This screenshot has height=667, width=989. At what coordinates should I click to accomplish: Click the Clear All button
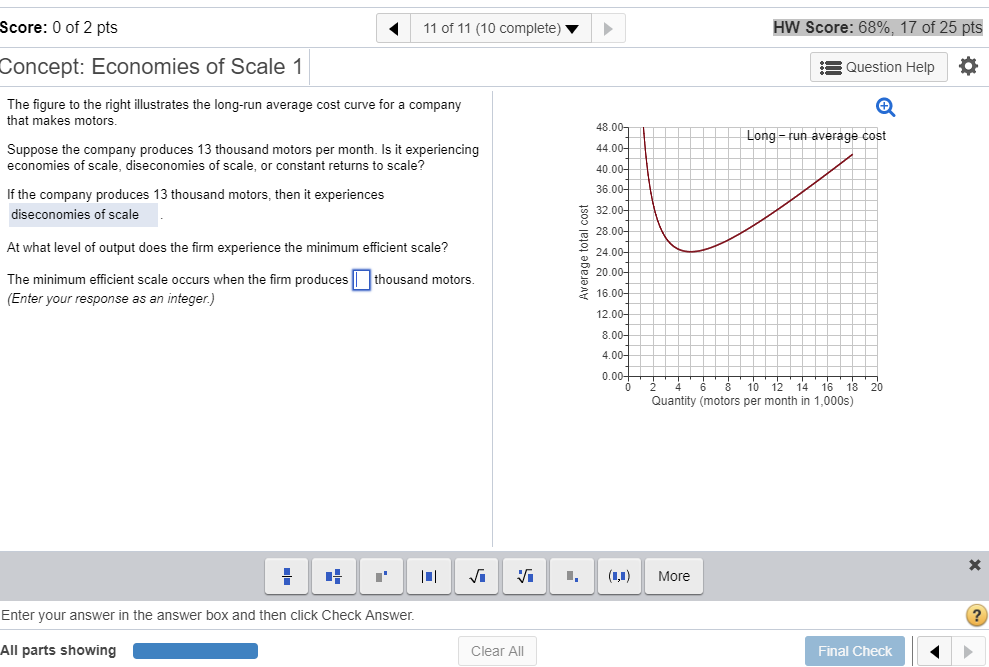point(497,650)
